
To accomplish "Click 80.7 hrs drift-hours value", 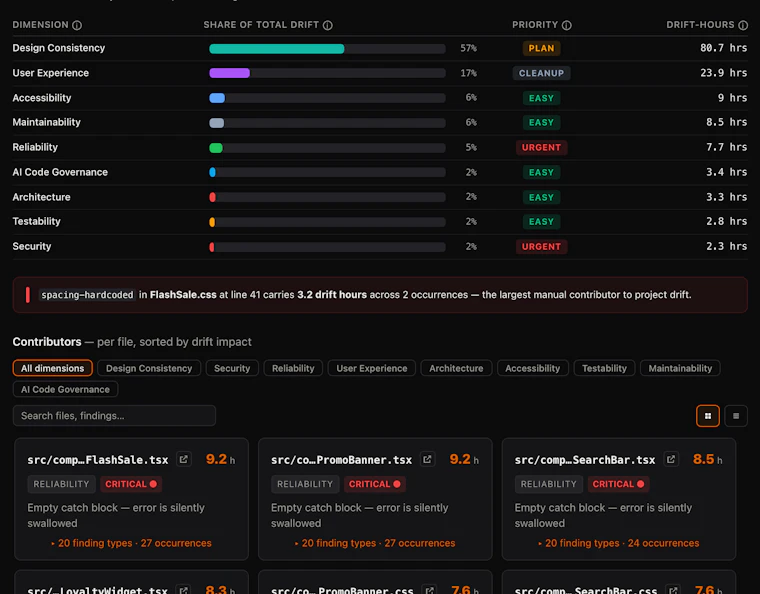I will pos(723,48).
